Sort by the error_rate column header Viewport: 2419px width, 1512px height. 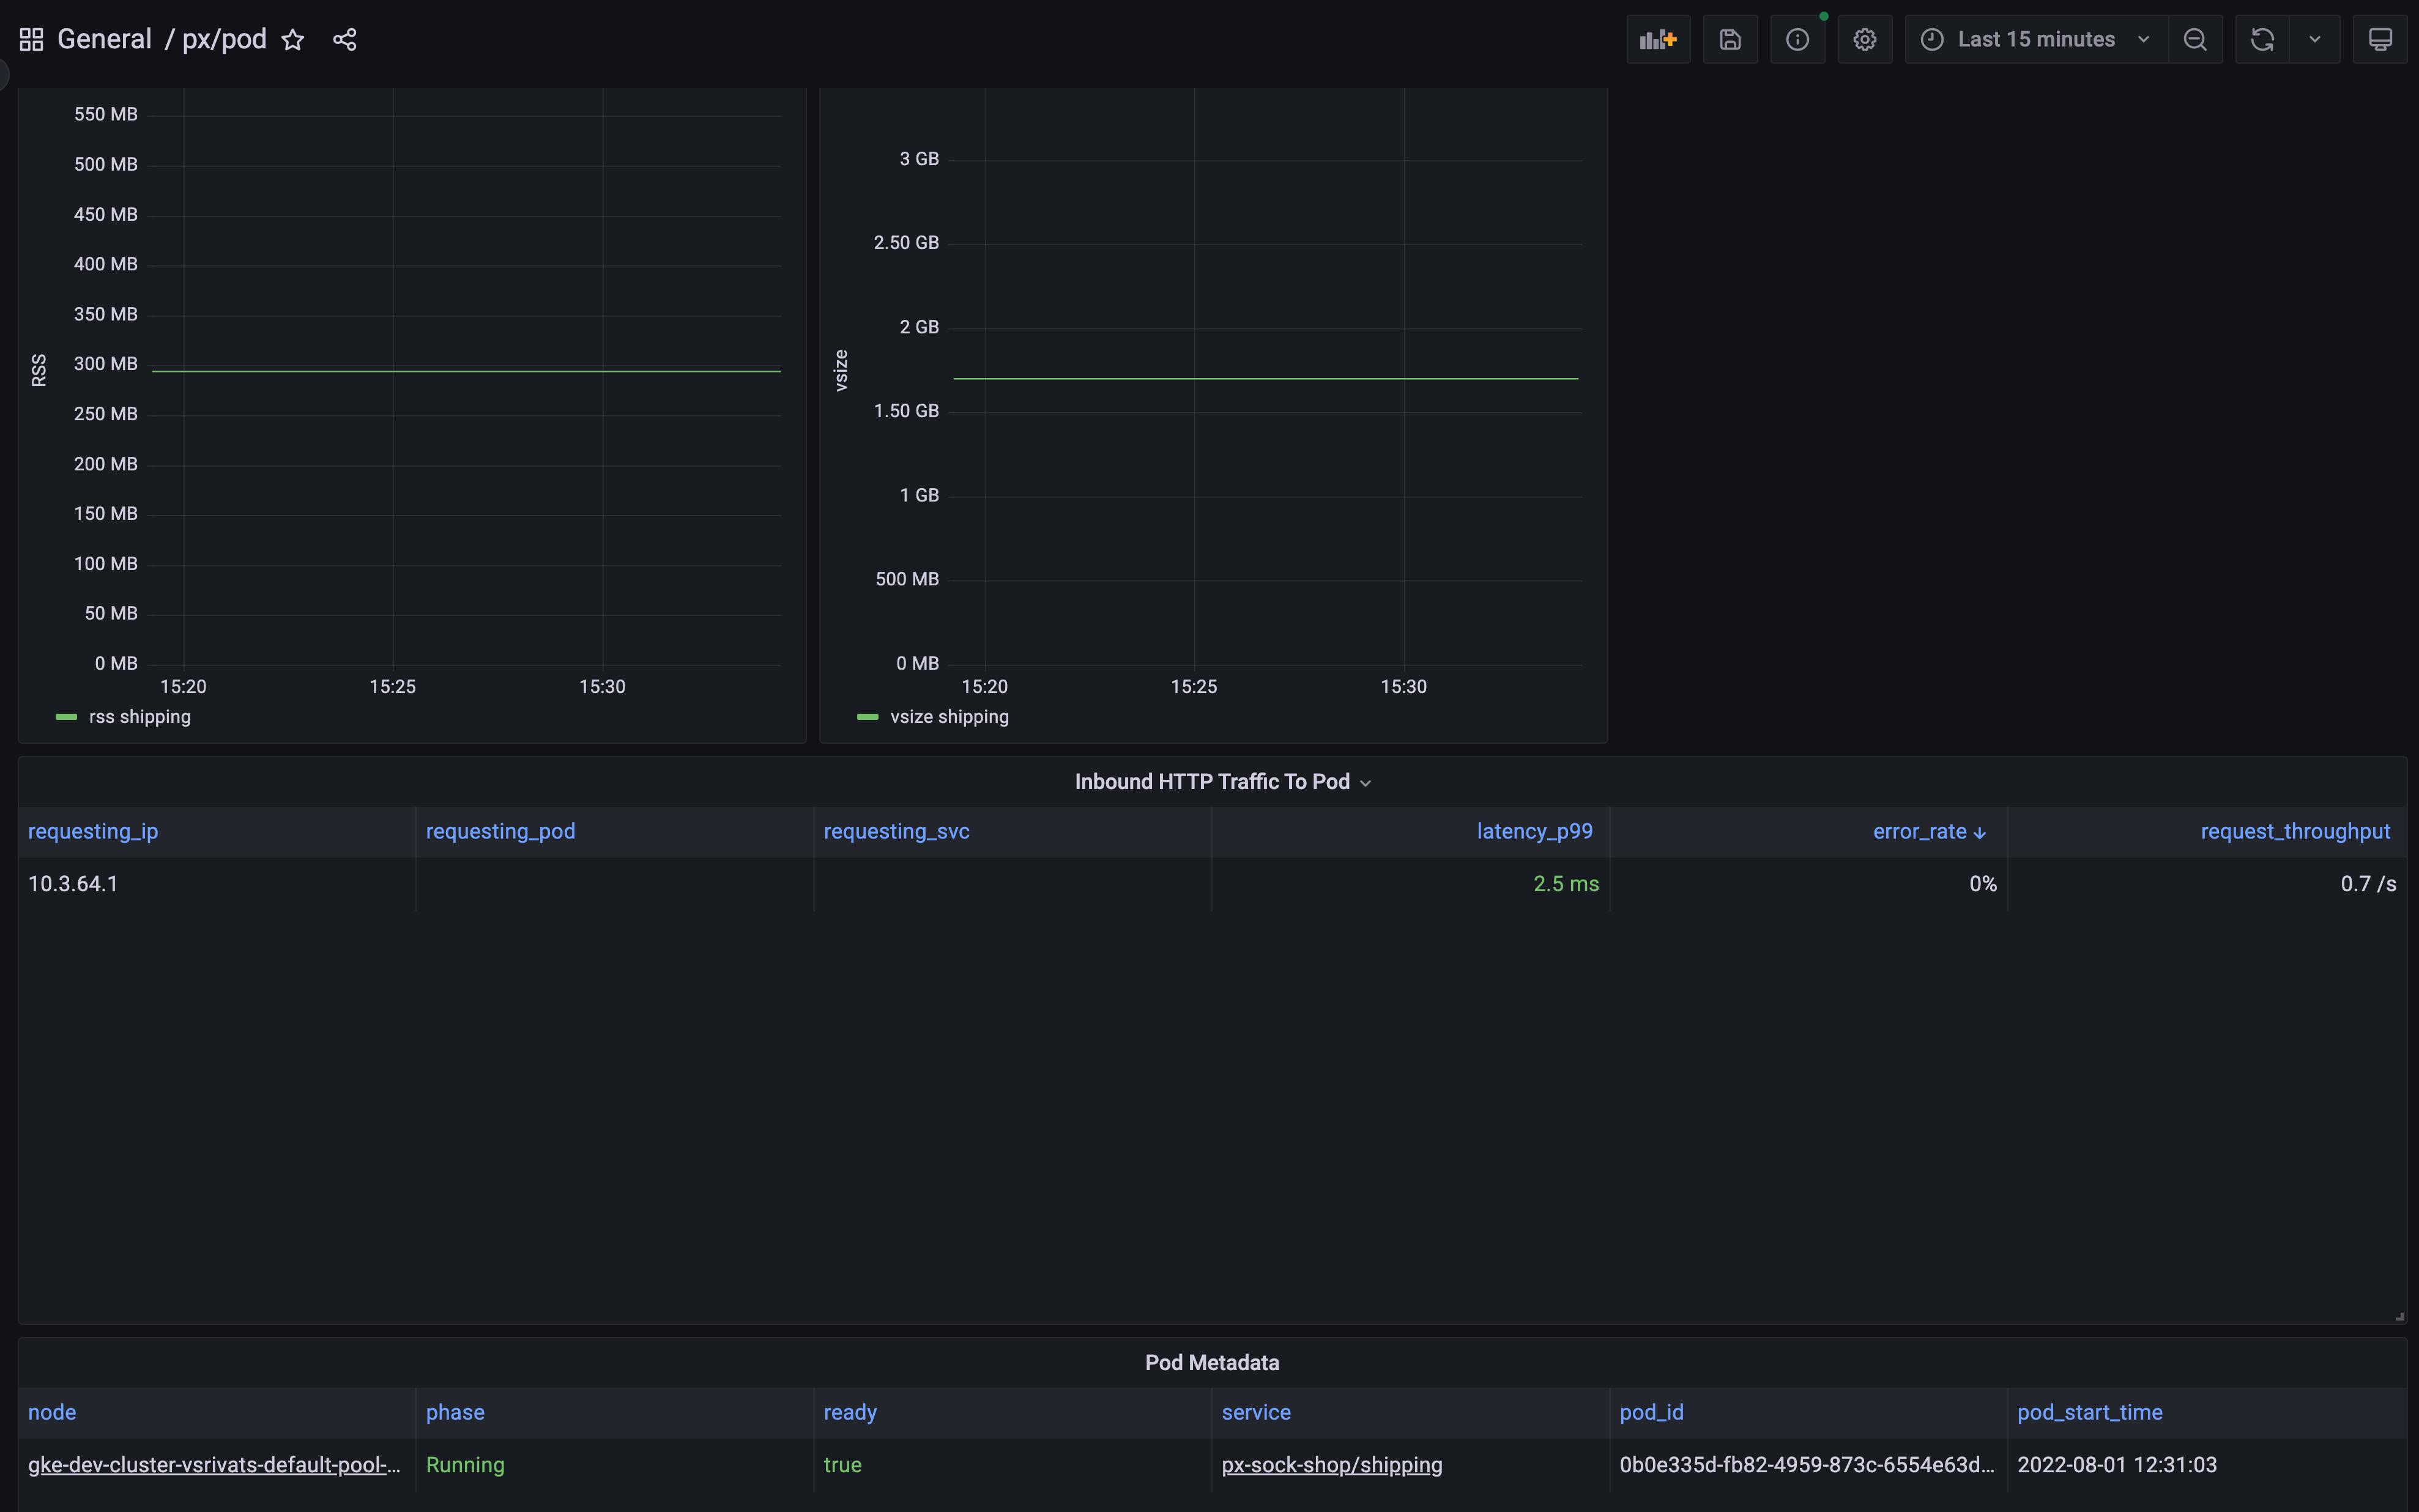pyautogui.click(x=1919, y=831)
